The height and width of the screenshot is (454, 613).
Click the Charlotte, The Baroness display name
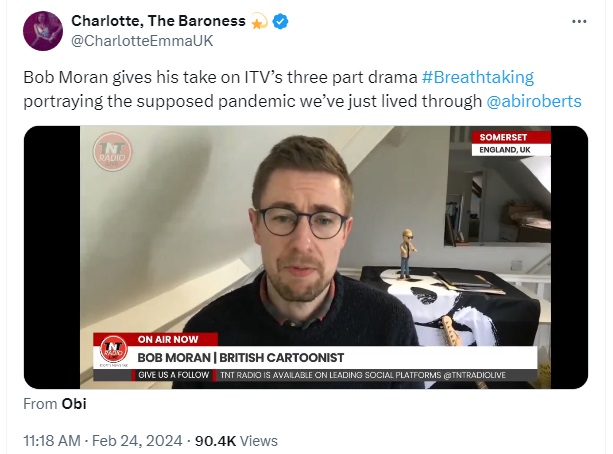[x=158, y=21]
